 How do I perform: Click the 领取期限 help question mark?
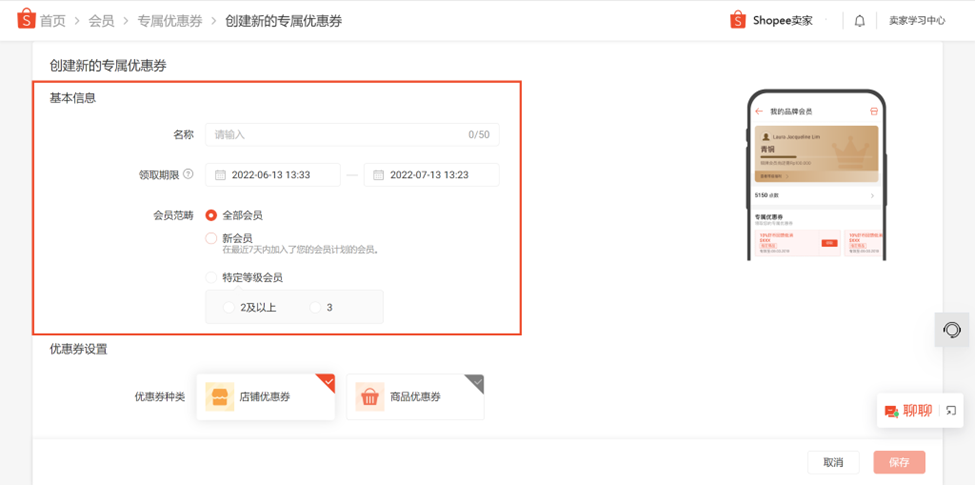click(x=188, y=174)
